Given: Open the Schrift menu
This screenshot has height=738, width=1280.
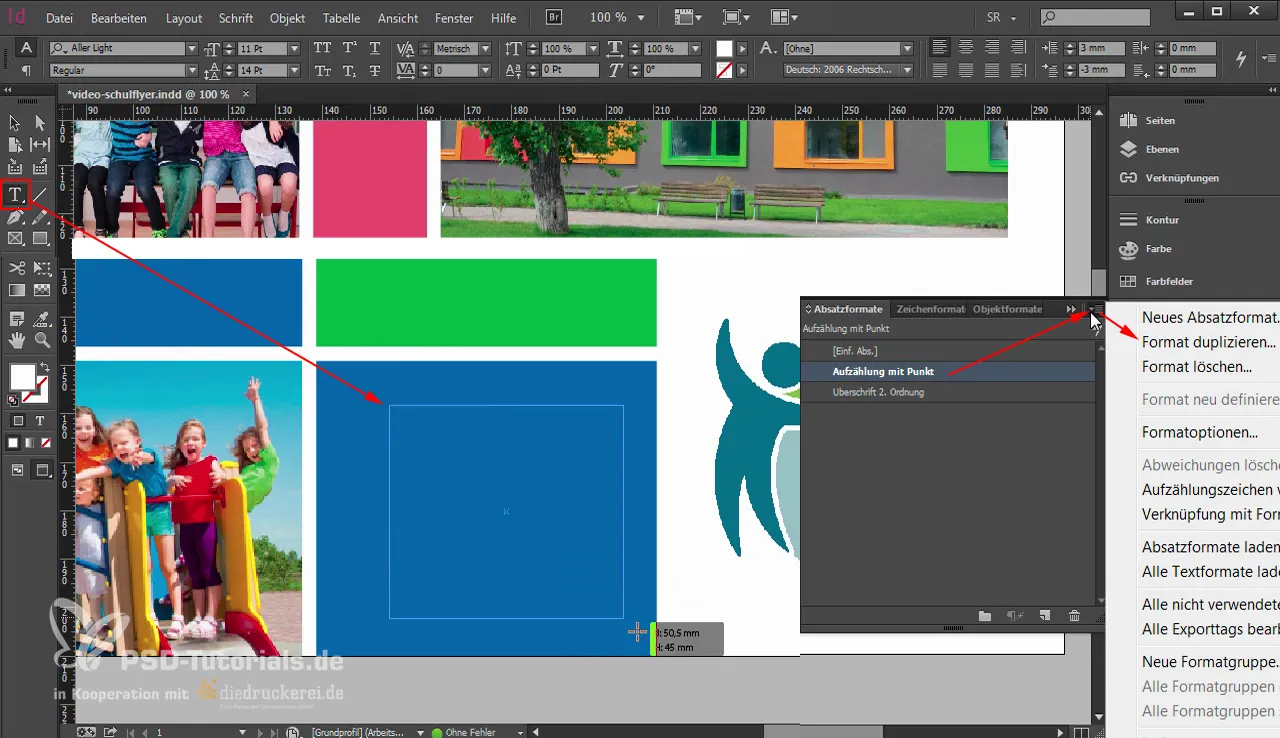Looking at the screenshot, I should [x=235, y=18].
